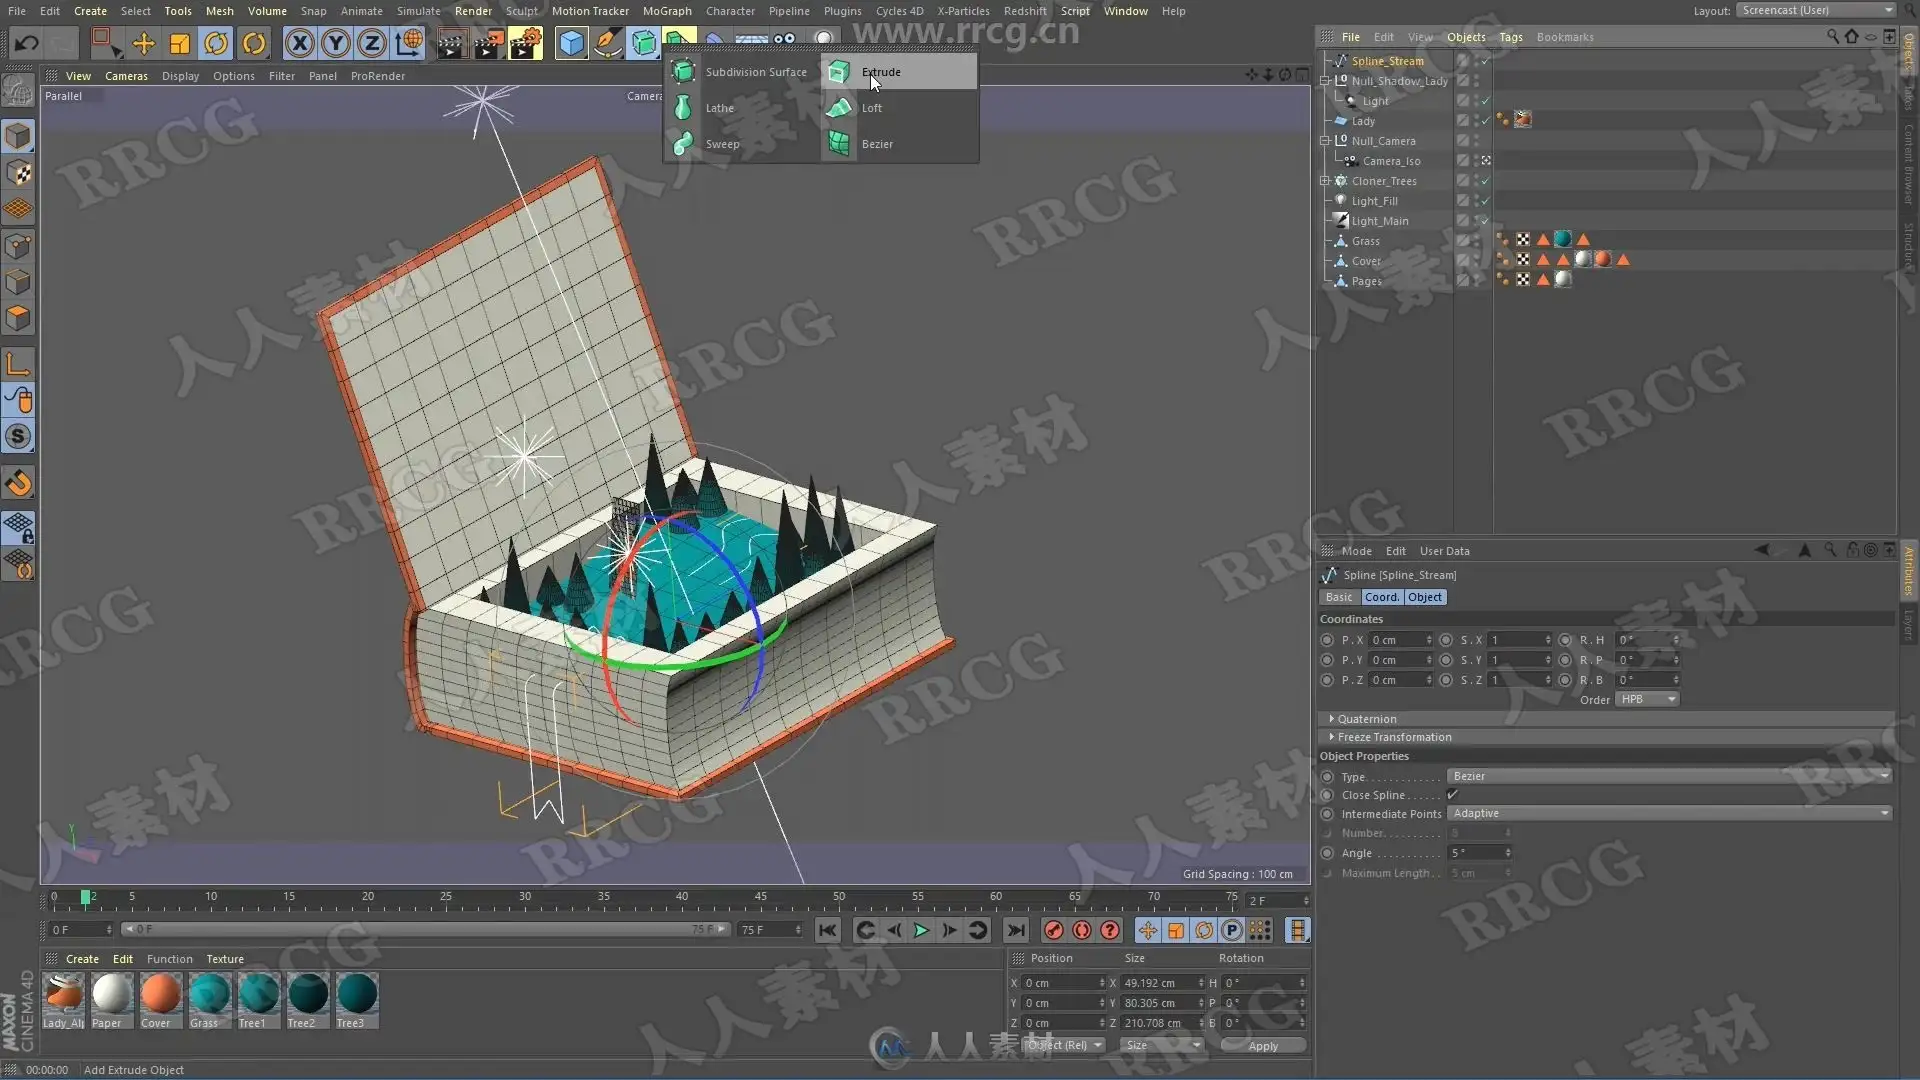Choose Extrude from the generator popup
The width and height of the screenshot is (1920, 1080).
point(898,72)
